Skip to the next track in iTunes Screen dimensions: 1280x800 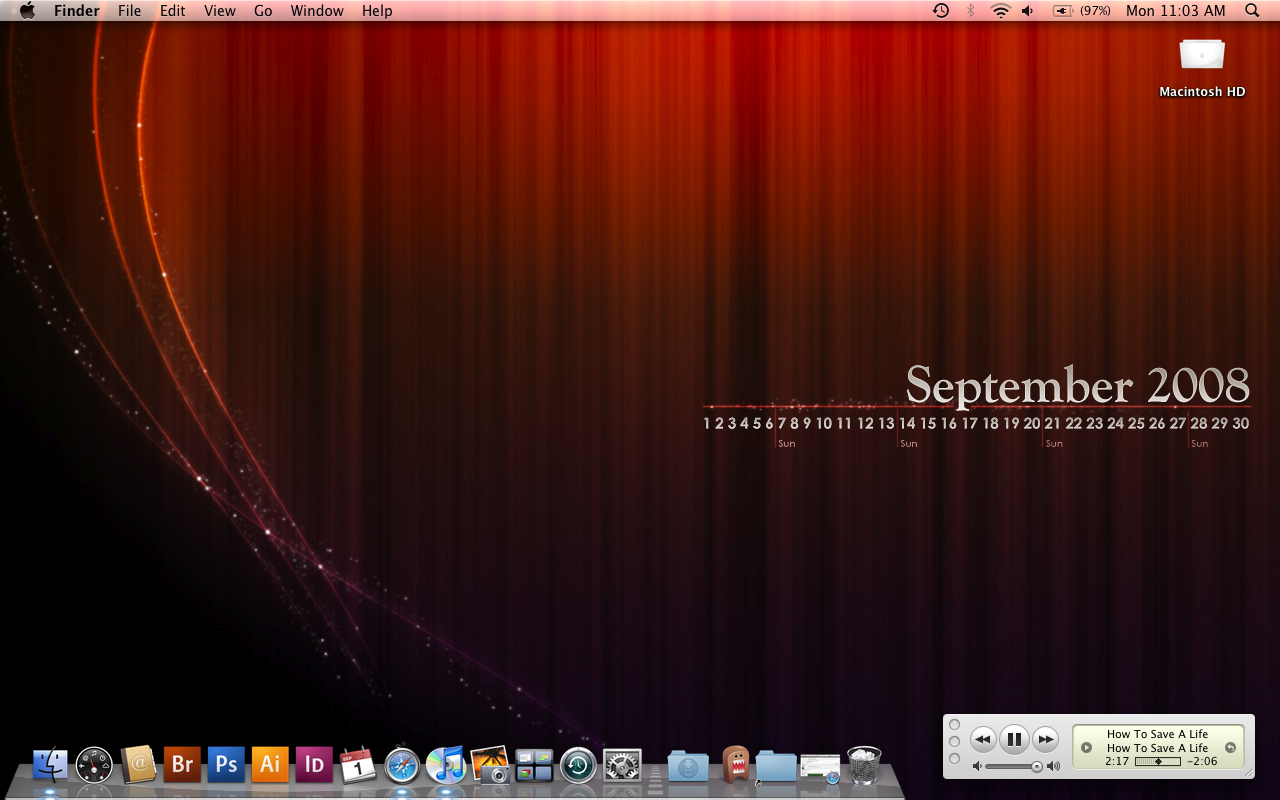point(1045,740)
